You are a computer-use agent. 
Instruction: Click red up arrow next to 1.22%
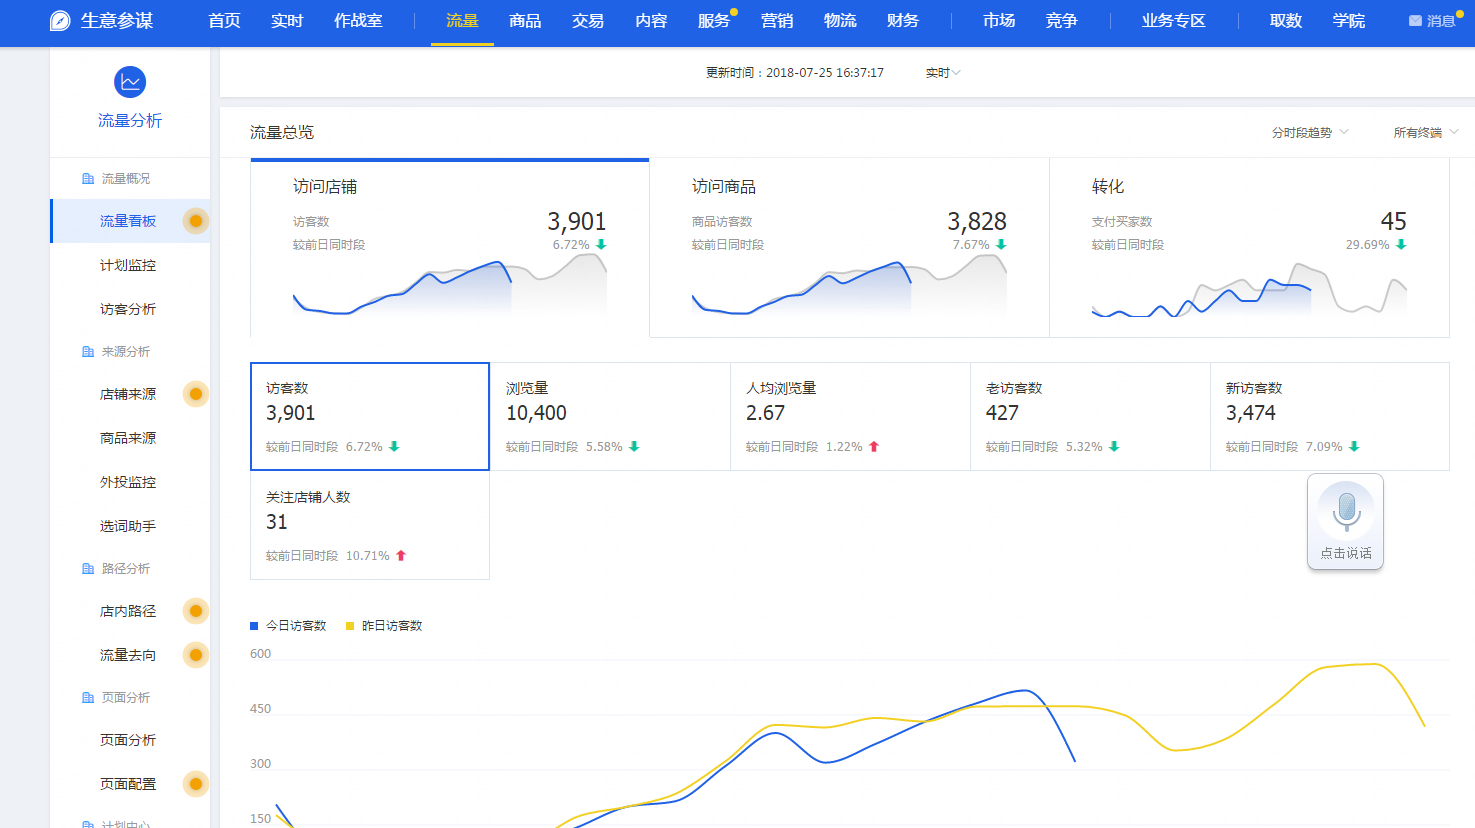click(x=874, y=447)
